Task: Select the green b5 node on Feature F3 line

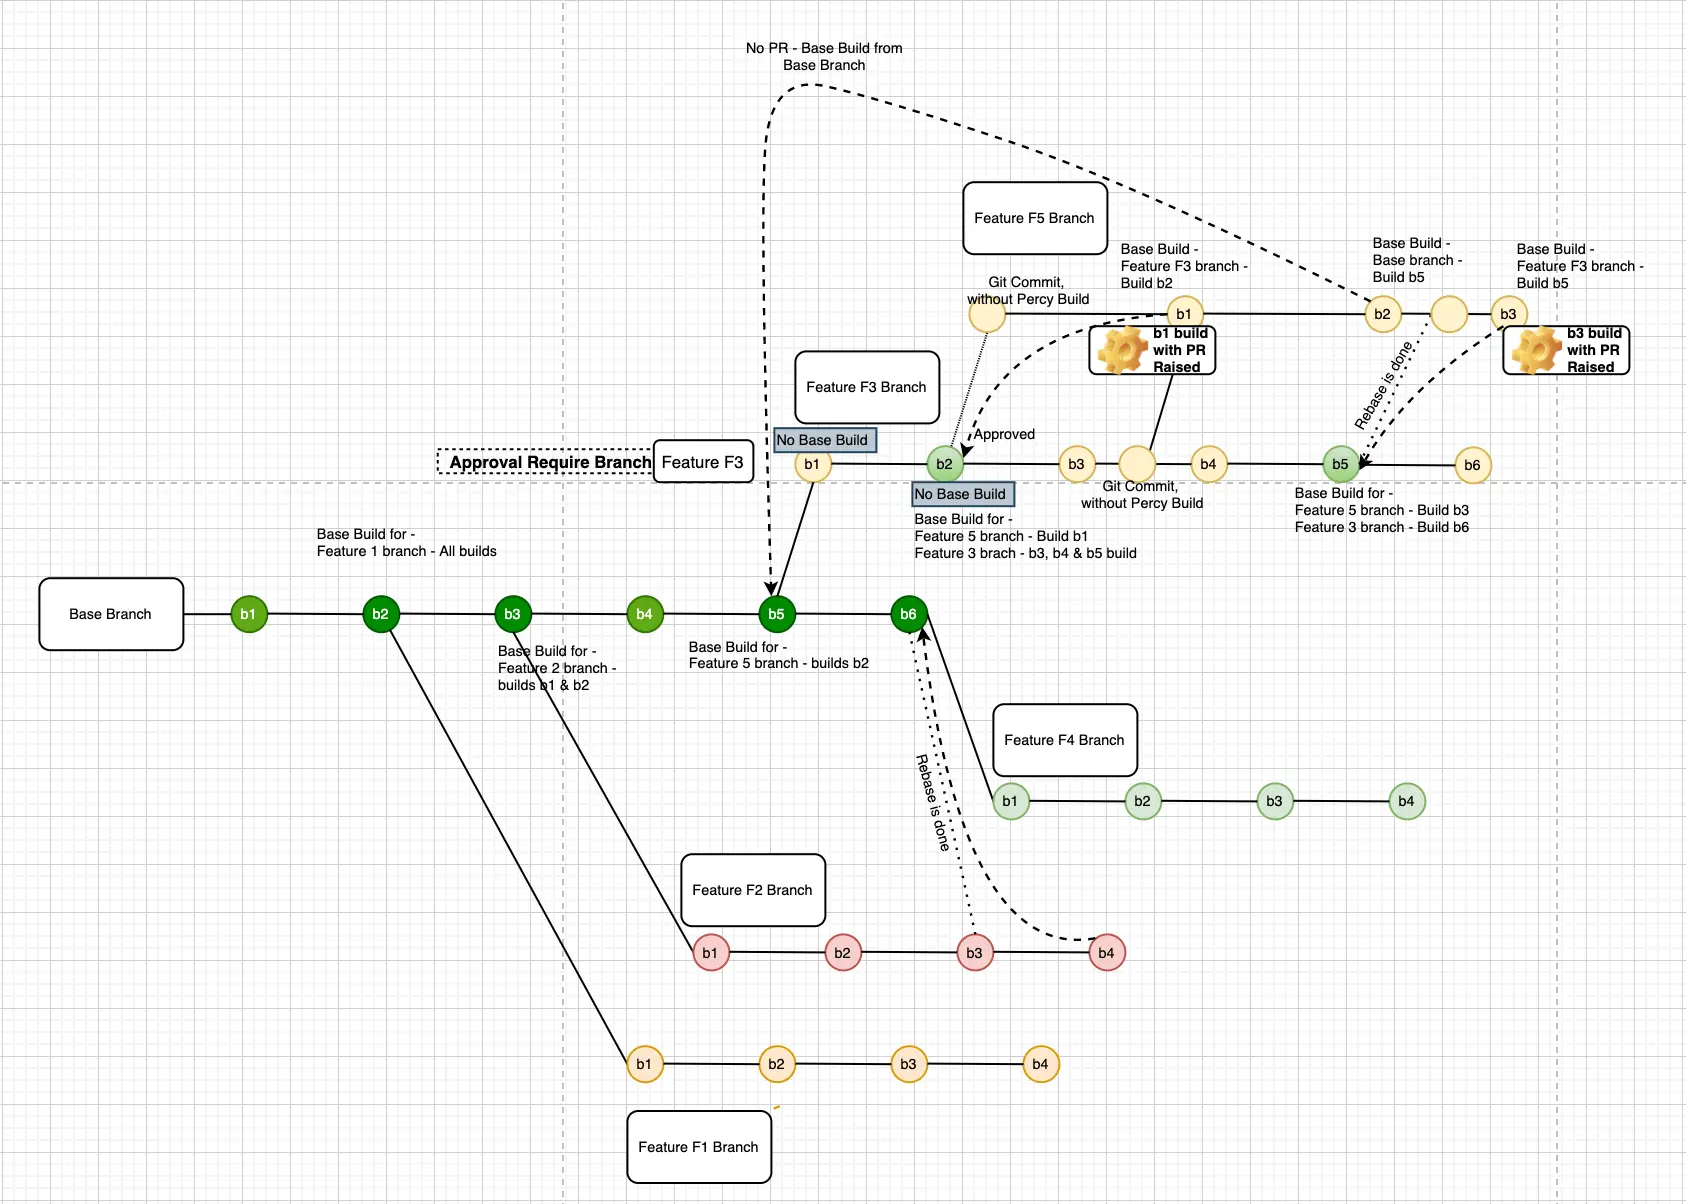Action: 1340,464
